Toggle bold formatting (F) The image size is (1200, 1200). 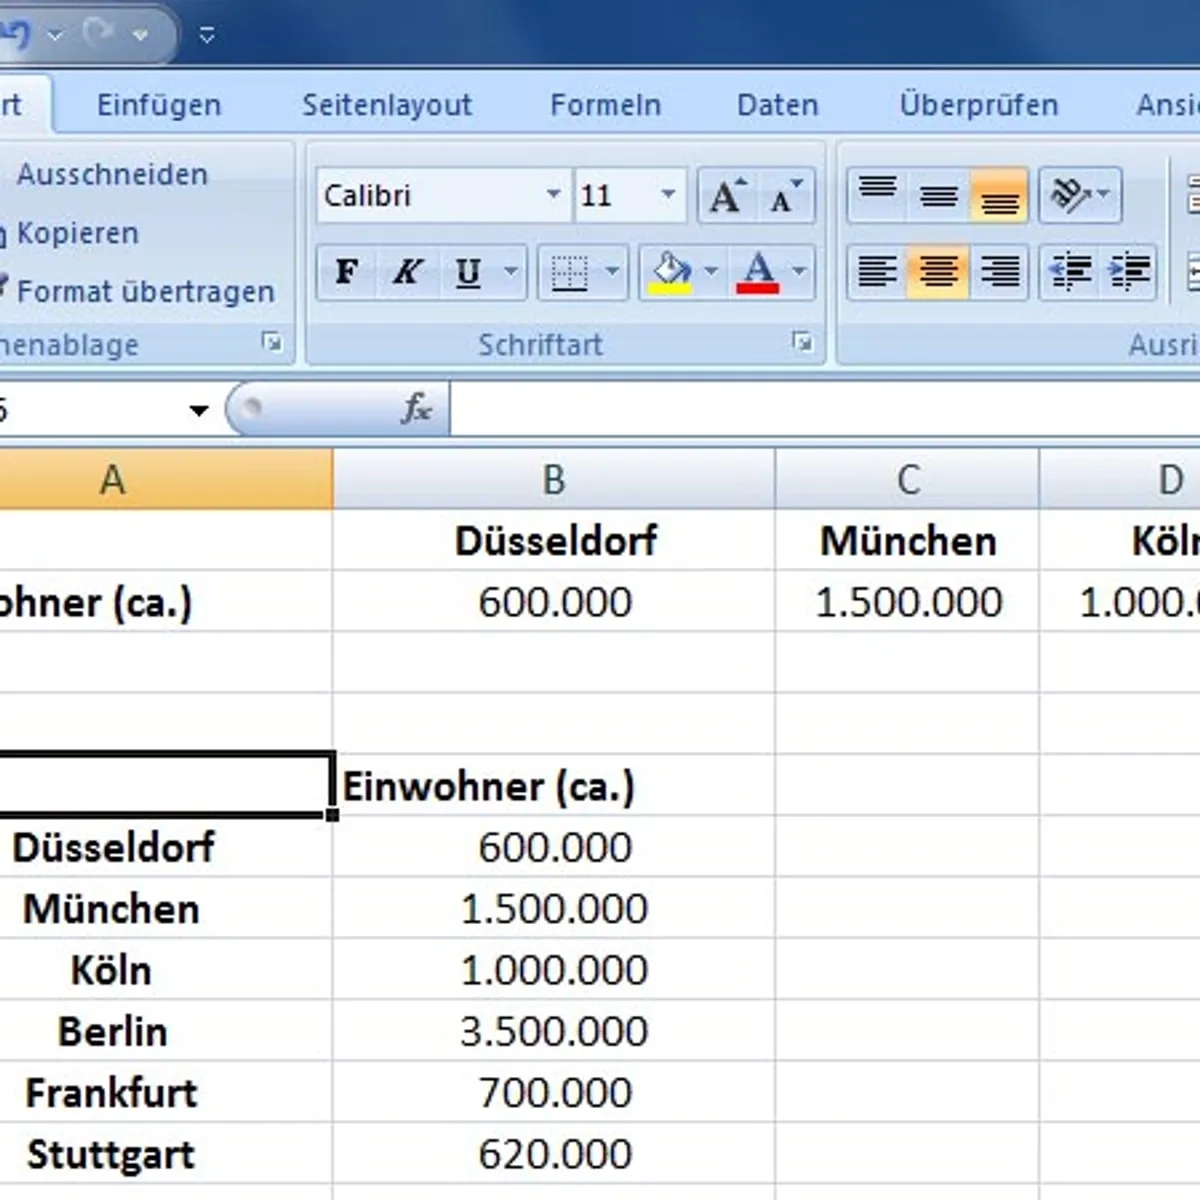(346, 272)
